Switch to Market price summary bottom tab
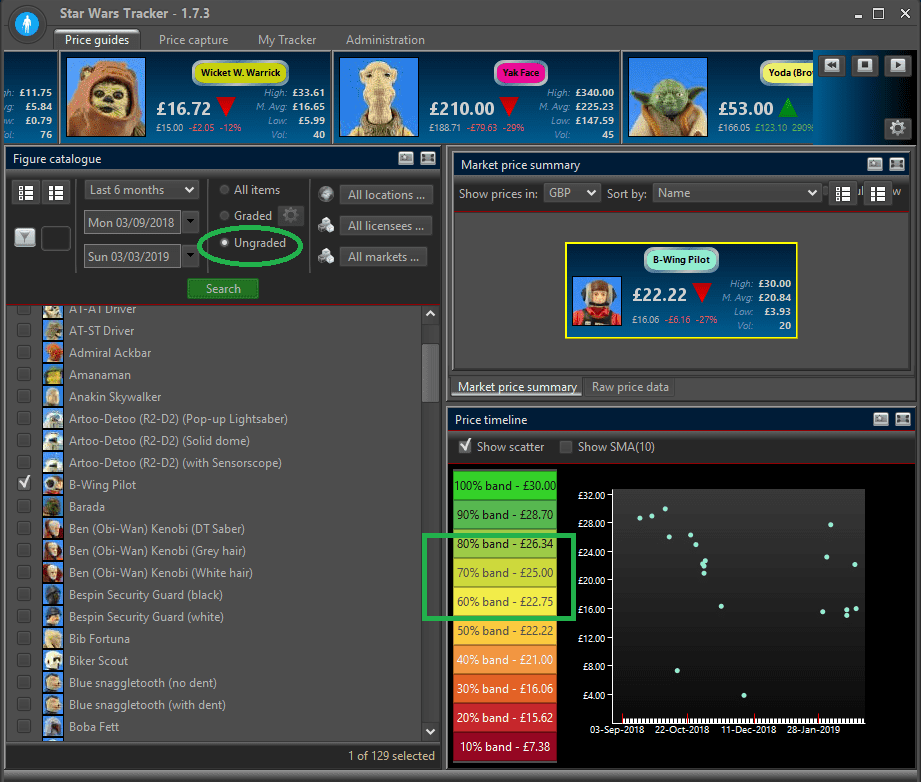 tap(517, 387)
